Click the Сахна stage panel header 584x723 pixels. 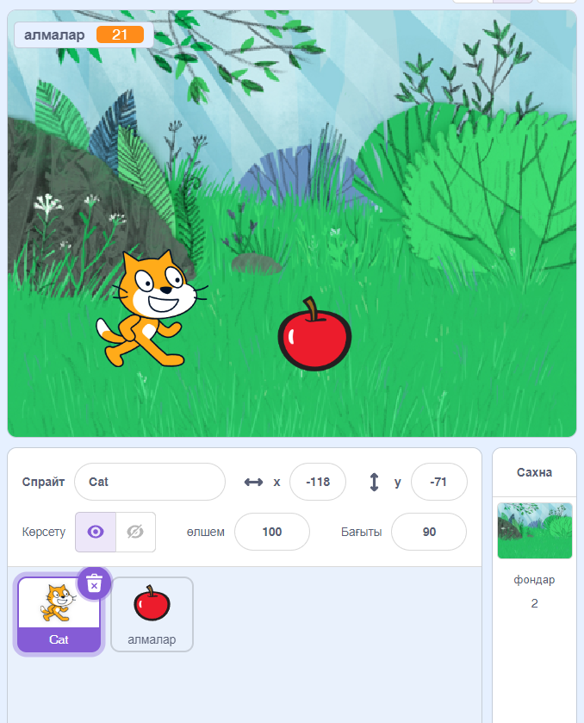(x=534, y=472)
